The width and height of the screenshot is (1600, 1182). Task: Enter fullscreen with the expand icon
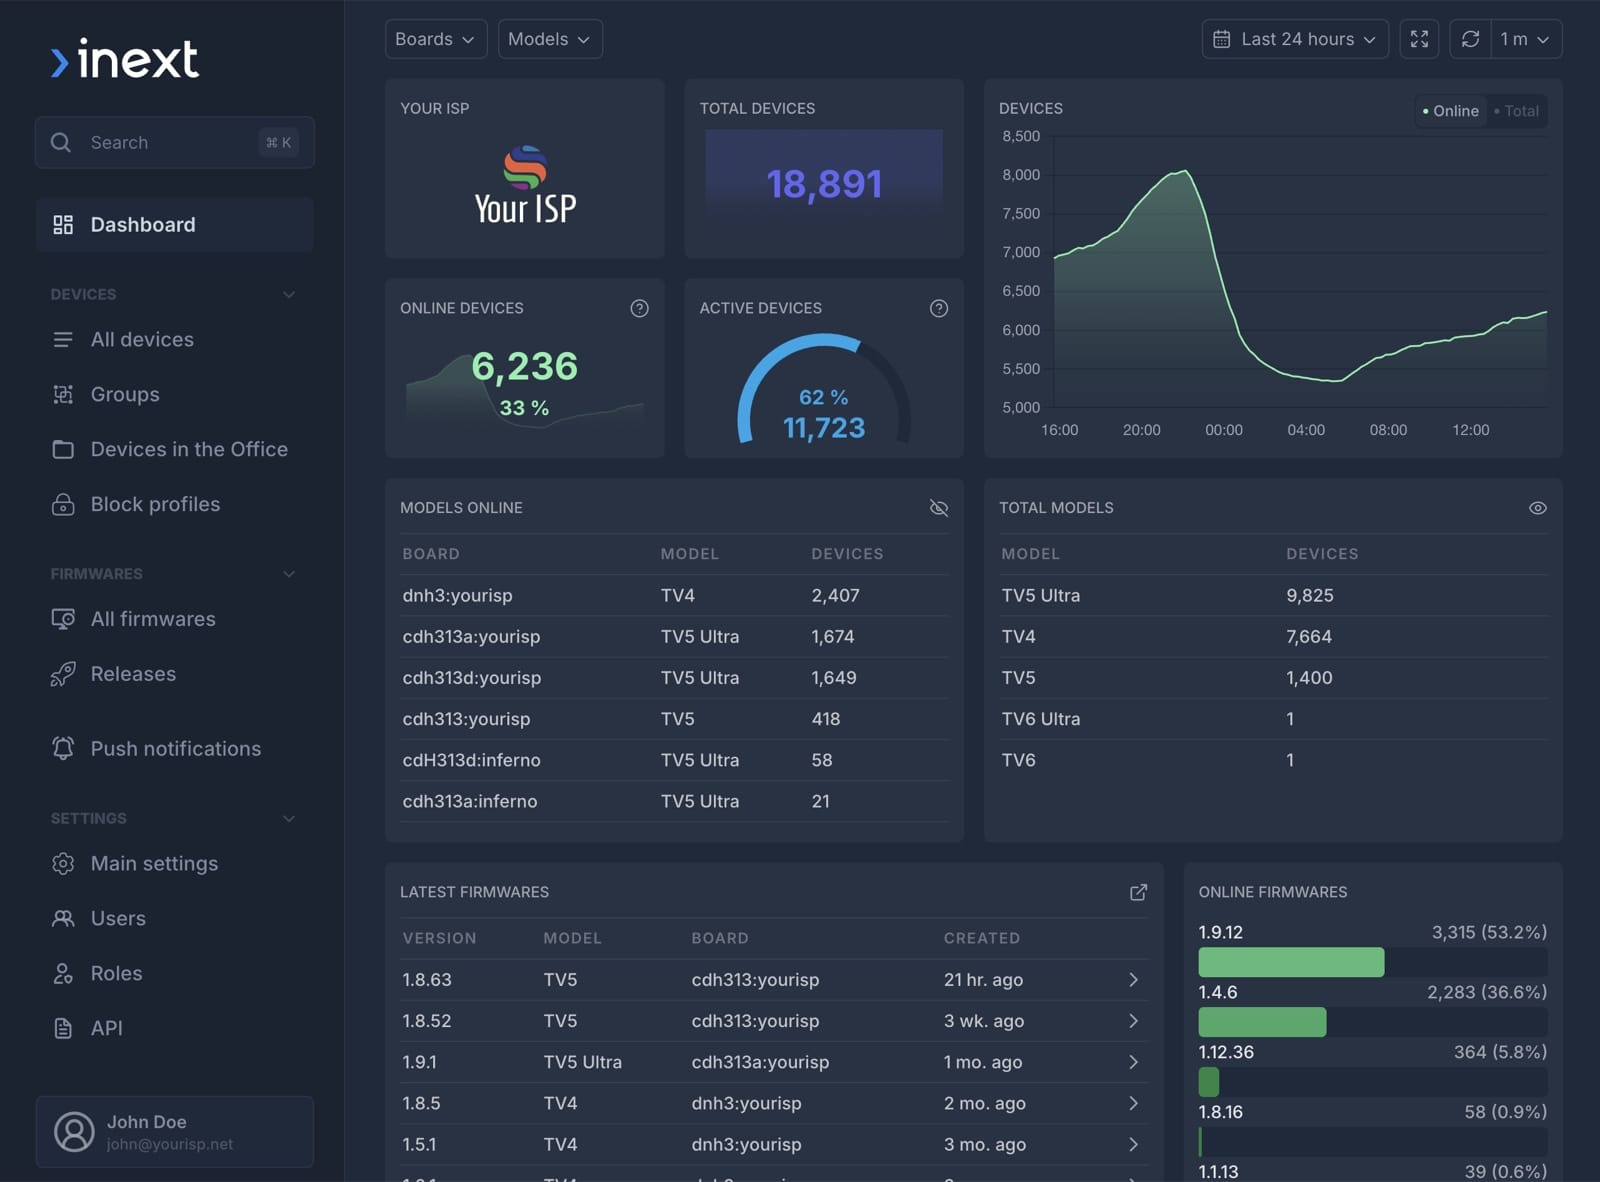coord(1419,39)
